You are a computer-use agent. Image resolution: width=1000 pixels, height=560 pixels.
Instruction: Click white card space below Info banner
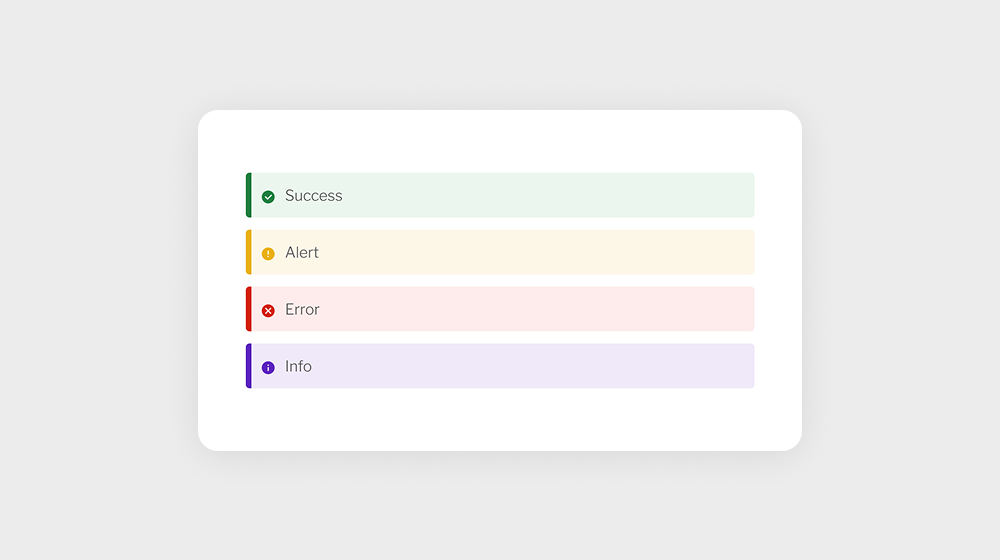pos(500,420)
